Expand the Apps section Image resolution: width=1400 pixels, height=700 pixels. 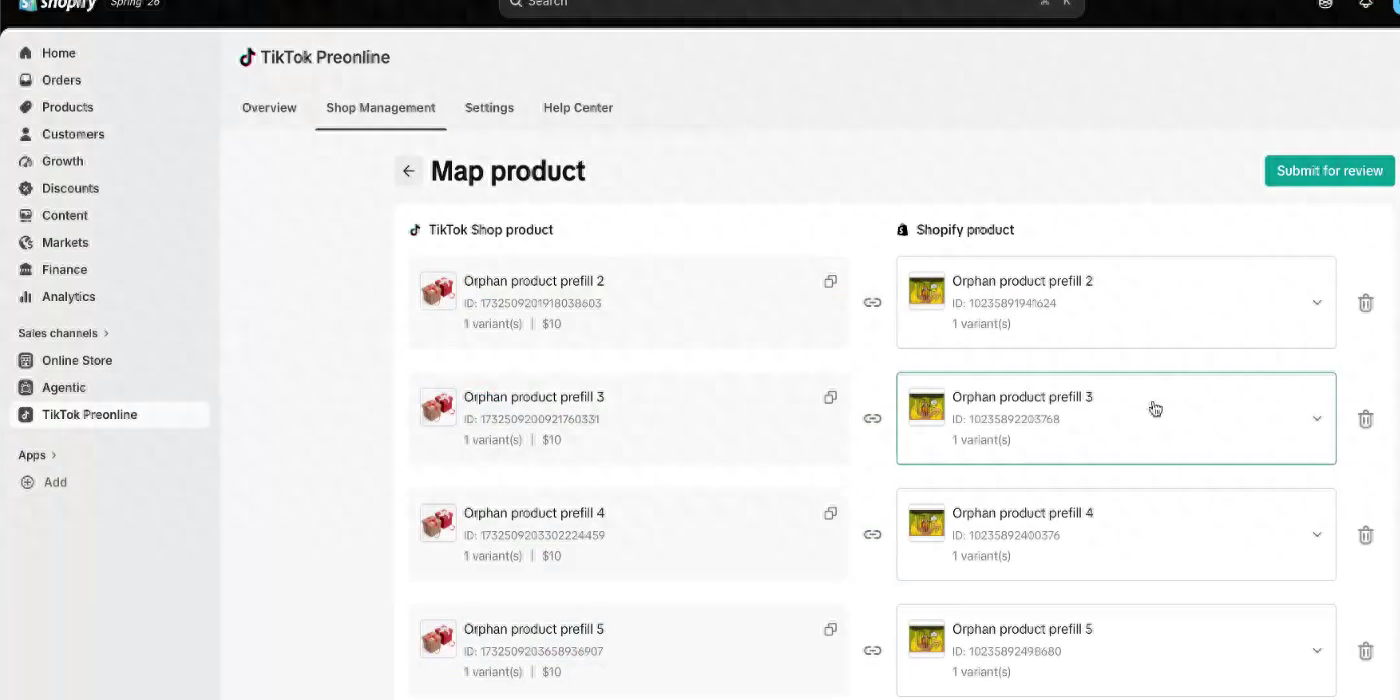(x=38, y=455)
